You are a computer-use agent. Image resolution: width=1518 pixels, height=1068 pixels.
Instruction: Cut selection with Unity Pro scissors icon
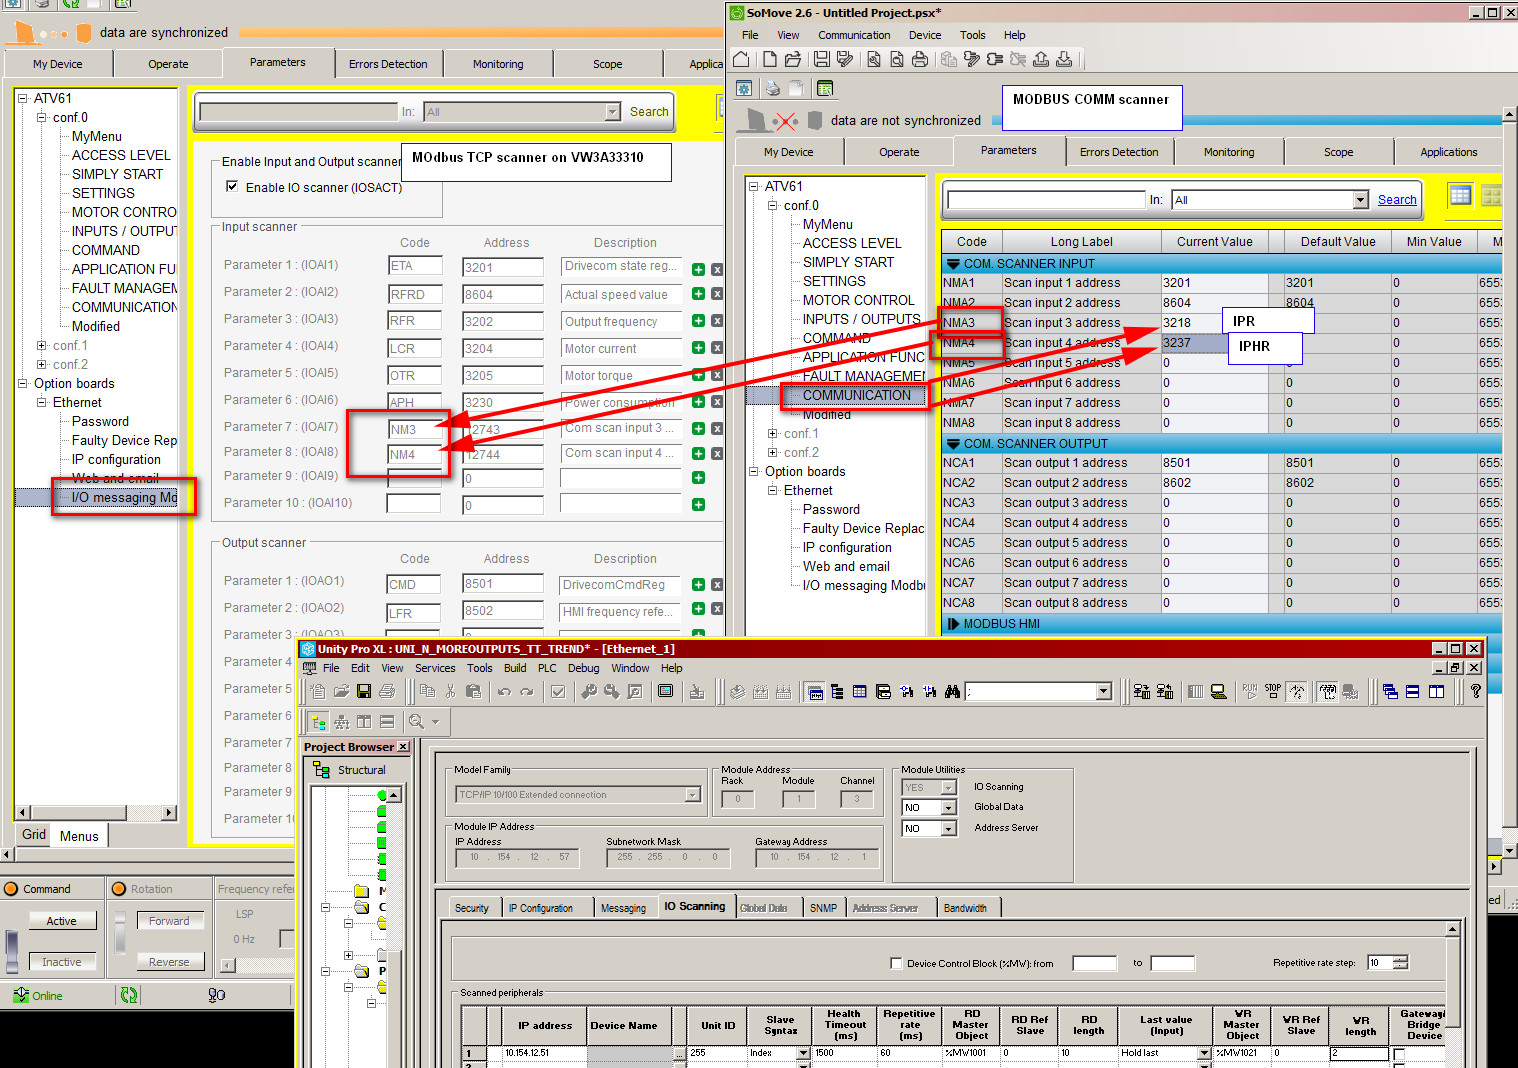451,691
